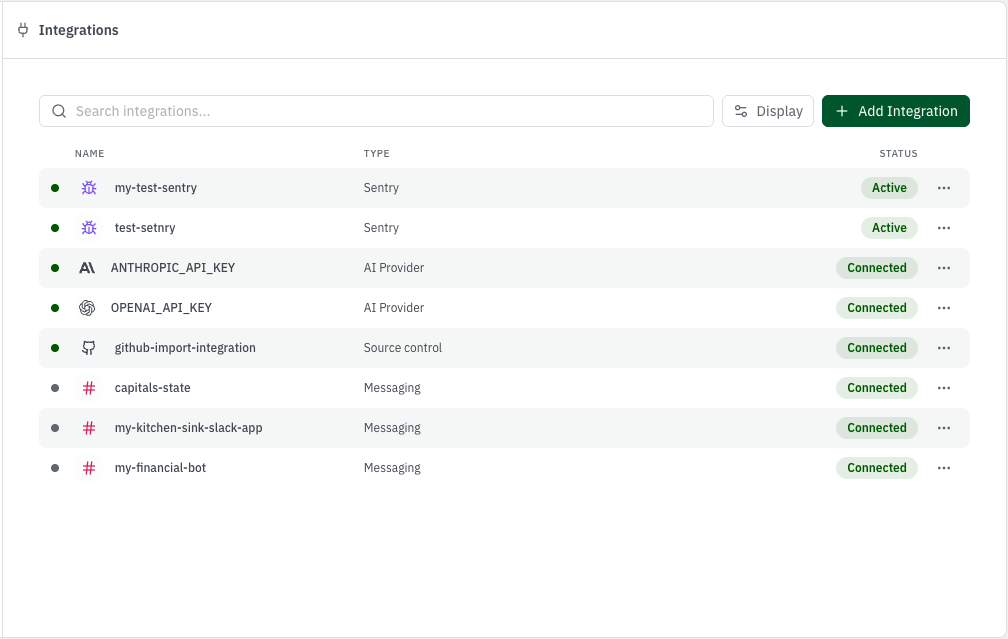Select the test-setnry integration name

(145, 228)
